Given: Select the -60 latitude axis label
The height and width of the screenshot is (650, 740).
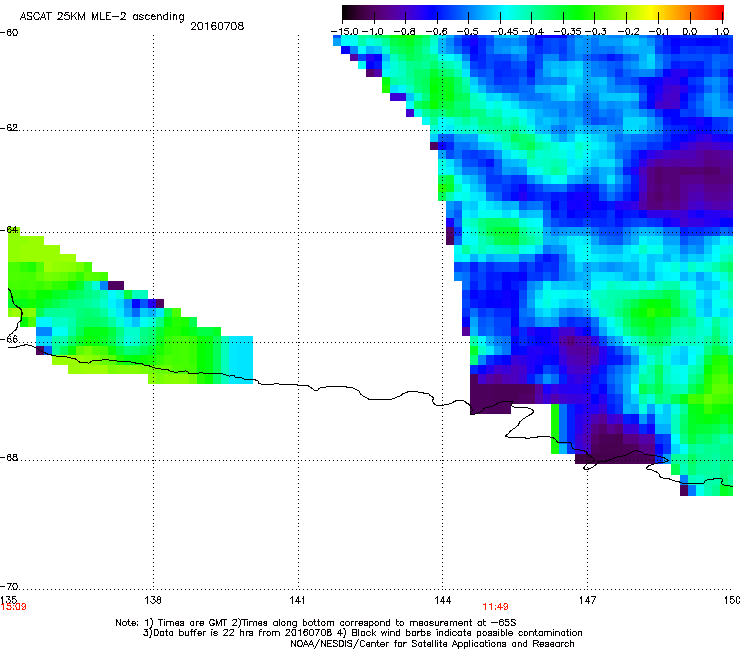Looking at the screenshot, I should [x=9, y=33].
